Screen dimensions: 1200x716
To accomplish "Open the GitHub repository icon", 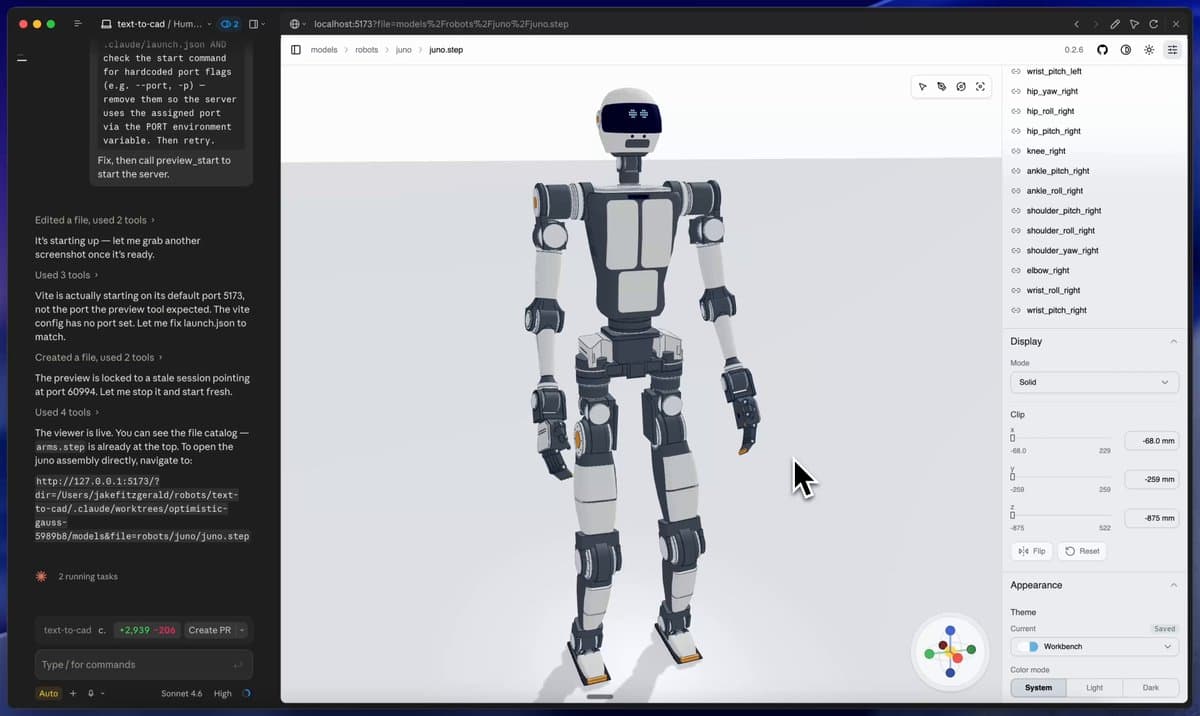I will point(1103,50).
